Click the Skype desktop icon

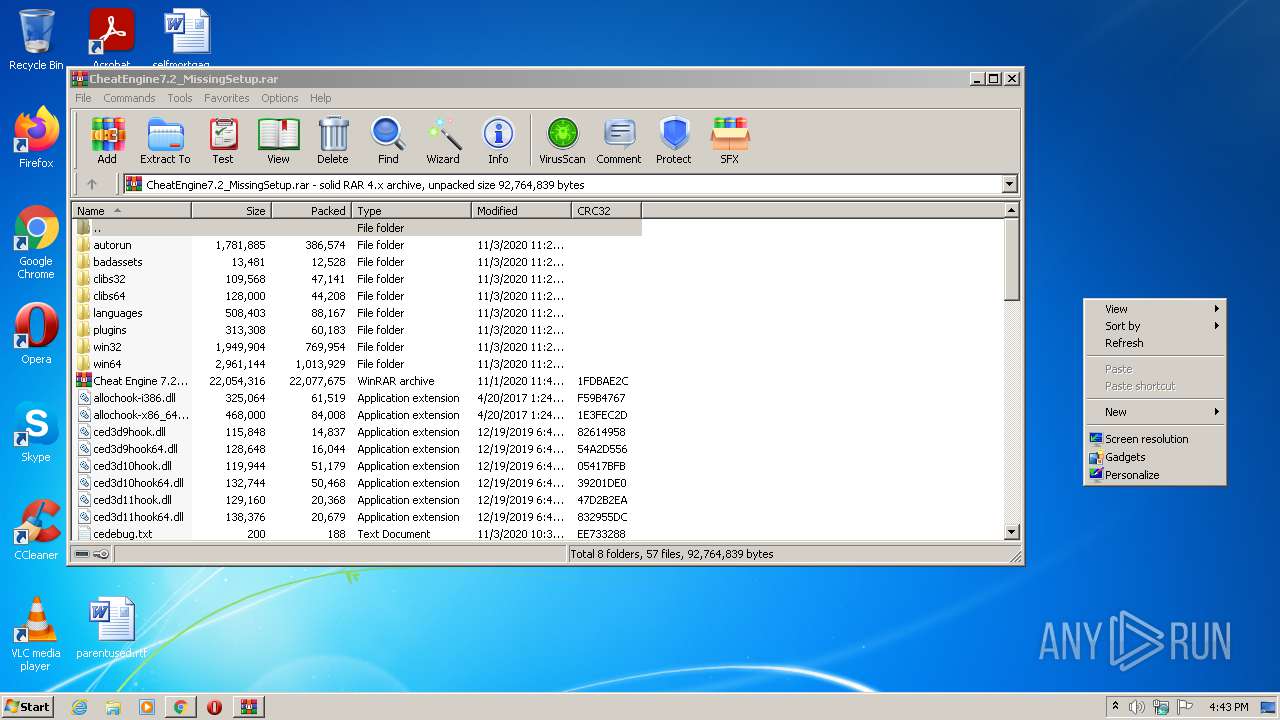pos(36,432)
